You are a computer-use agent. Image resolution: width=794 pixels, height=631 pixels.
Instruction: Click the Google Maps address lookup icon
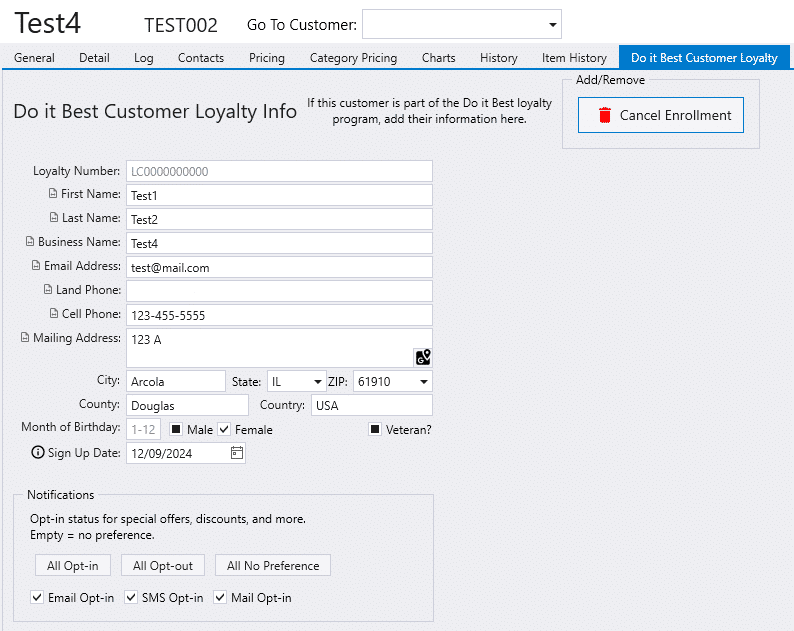[423, 357]
